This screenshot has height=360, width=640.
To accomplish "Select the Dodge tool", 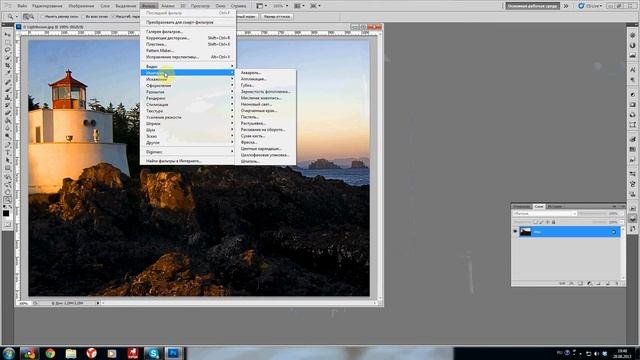I will (7, 136).
